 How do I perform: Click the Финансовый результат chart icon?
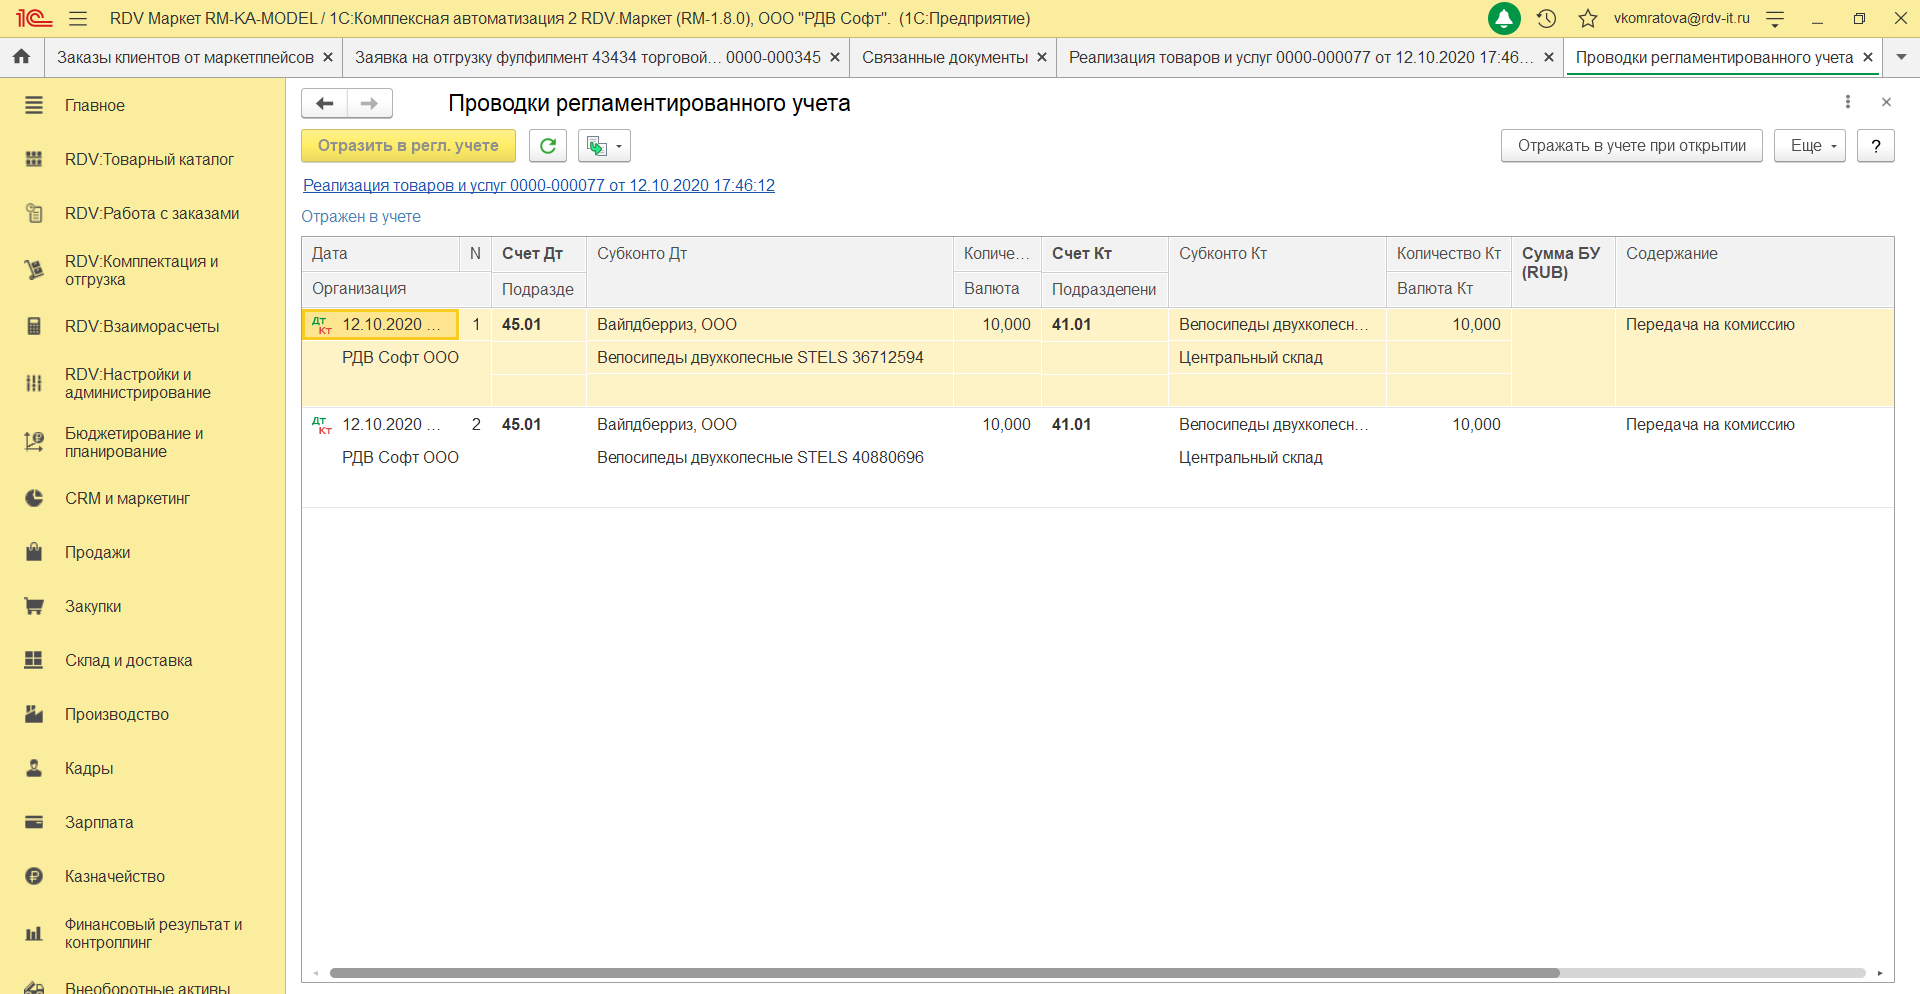click(34, 933)
